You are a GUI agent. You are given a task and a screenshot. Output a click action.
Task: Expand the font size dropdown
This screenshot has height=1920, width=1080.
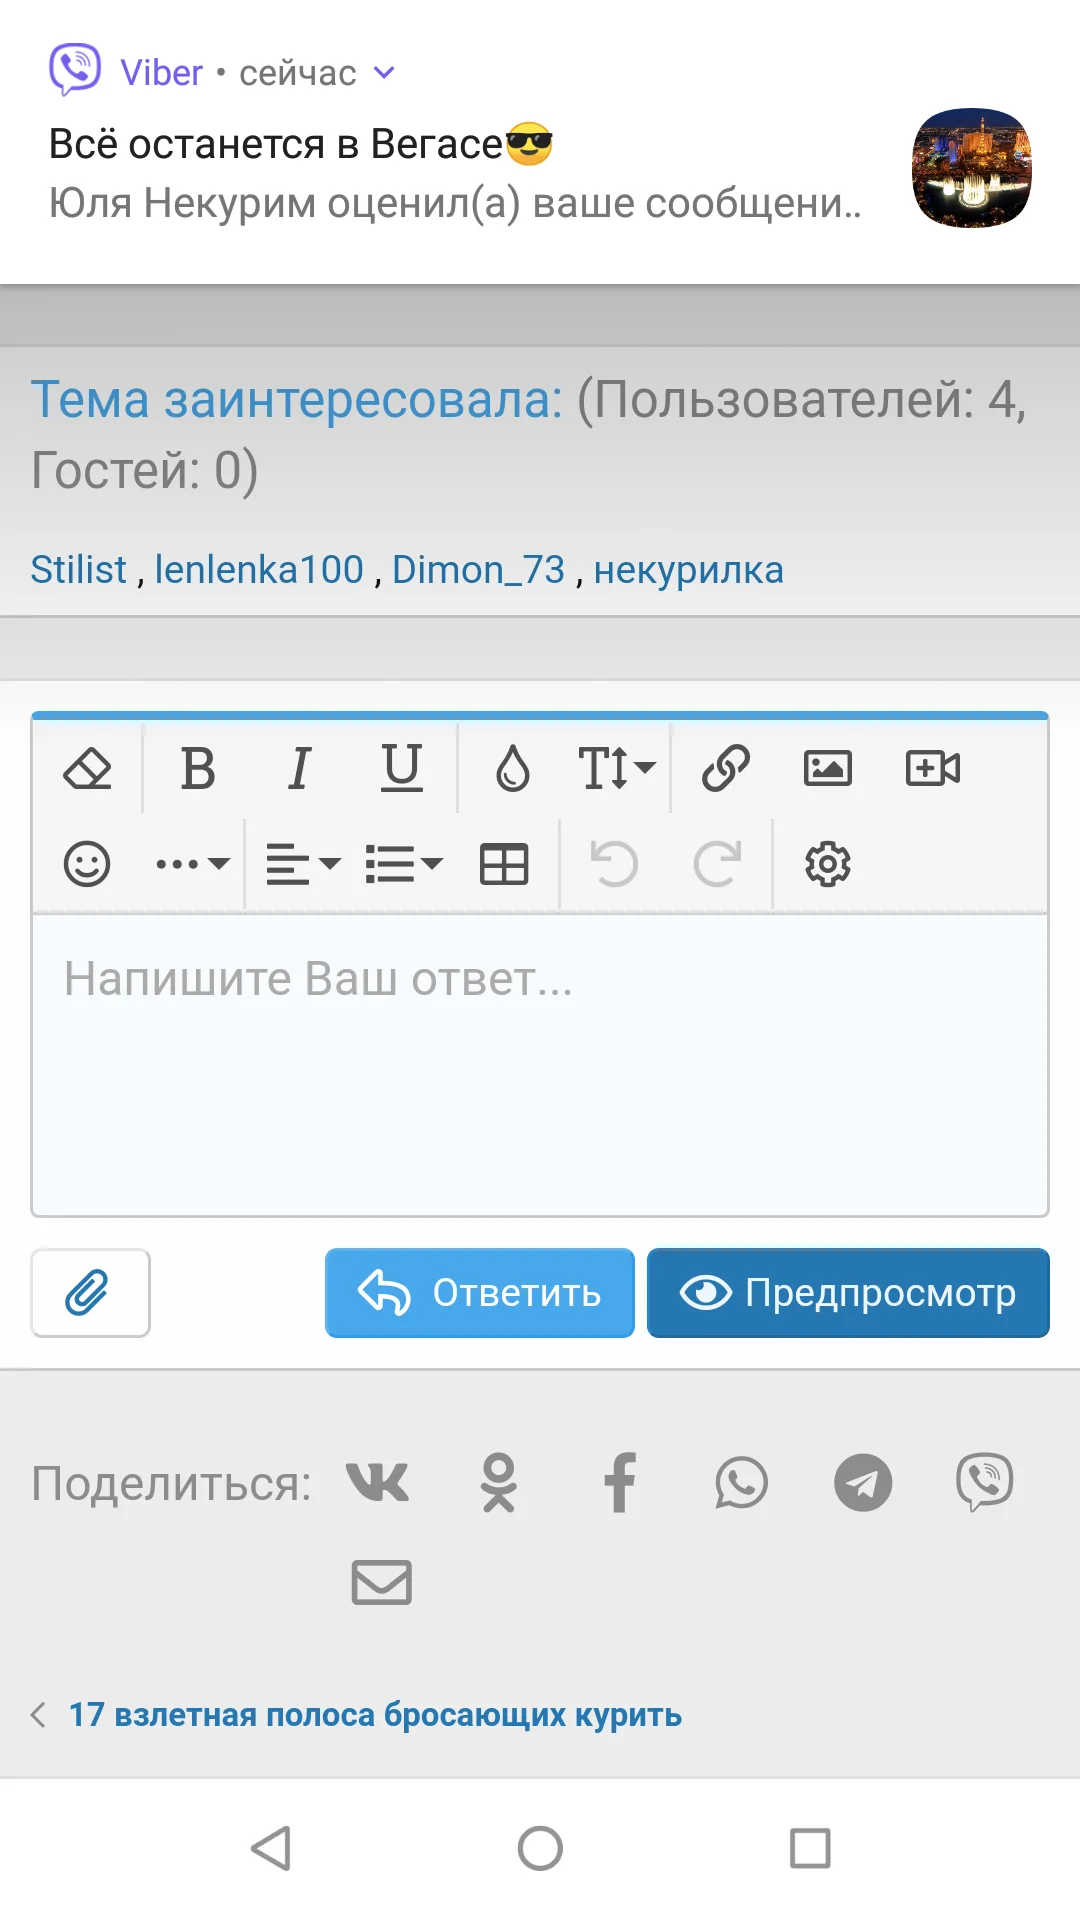tap(616, 769)
